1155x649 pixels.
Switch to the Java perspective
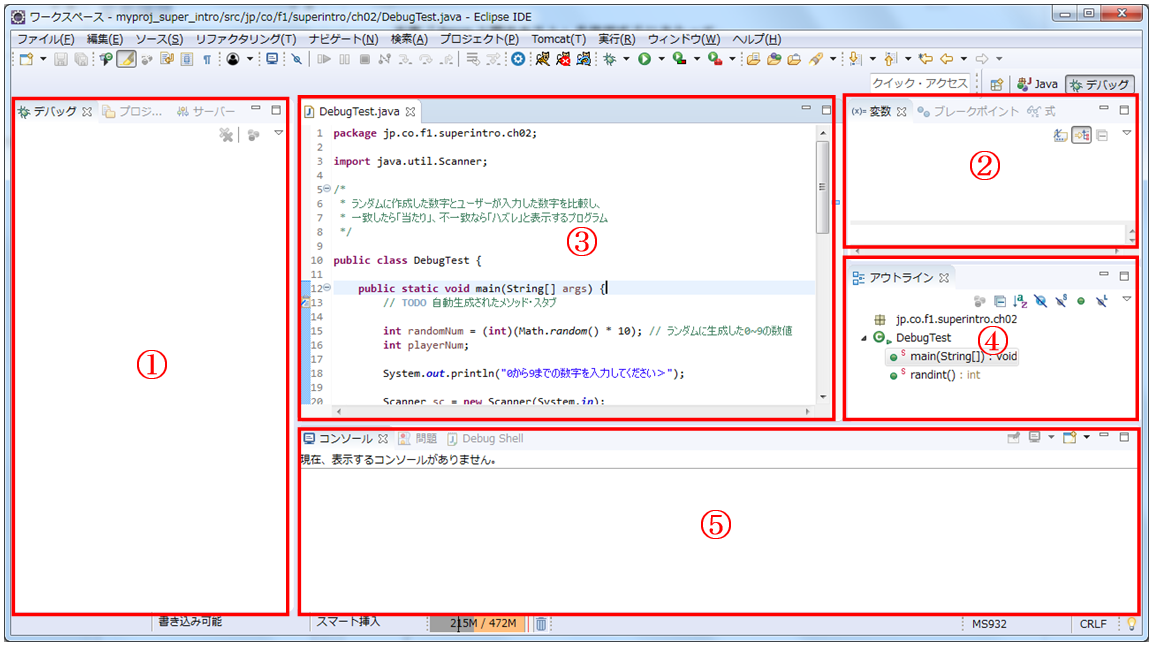(x=1038, y=85)
